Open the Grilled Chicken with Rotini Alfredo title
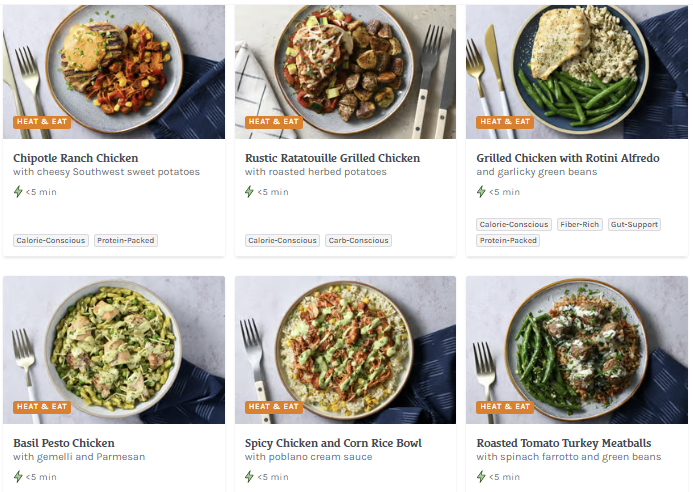 pos(567,158)
